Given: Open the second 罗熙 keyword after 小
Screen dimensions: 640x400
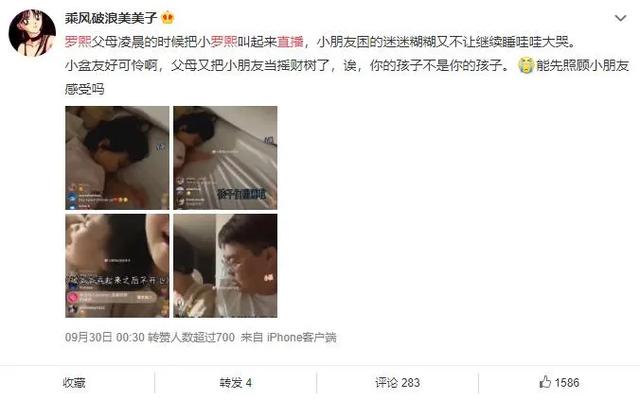Looking at the screenshot, I should (224, 42).
